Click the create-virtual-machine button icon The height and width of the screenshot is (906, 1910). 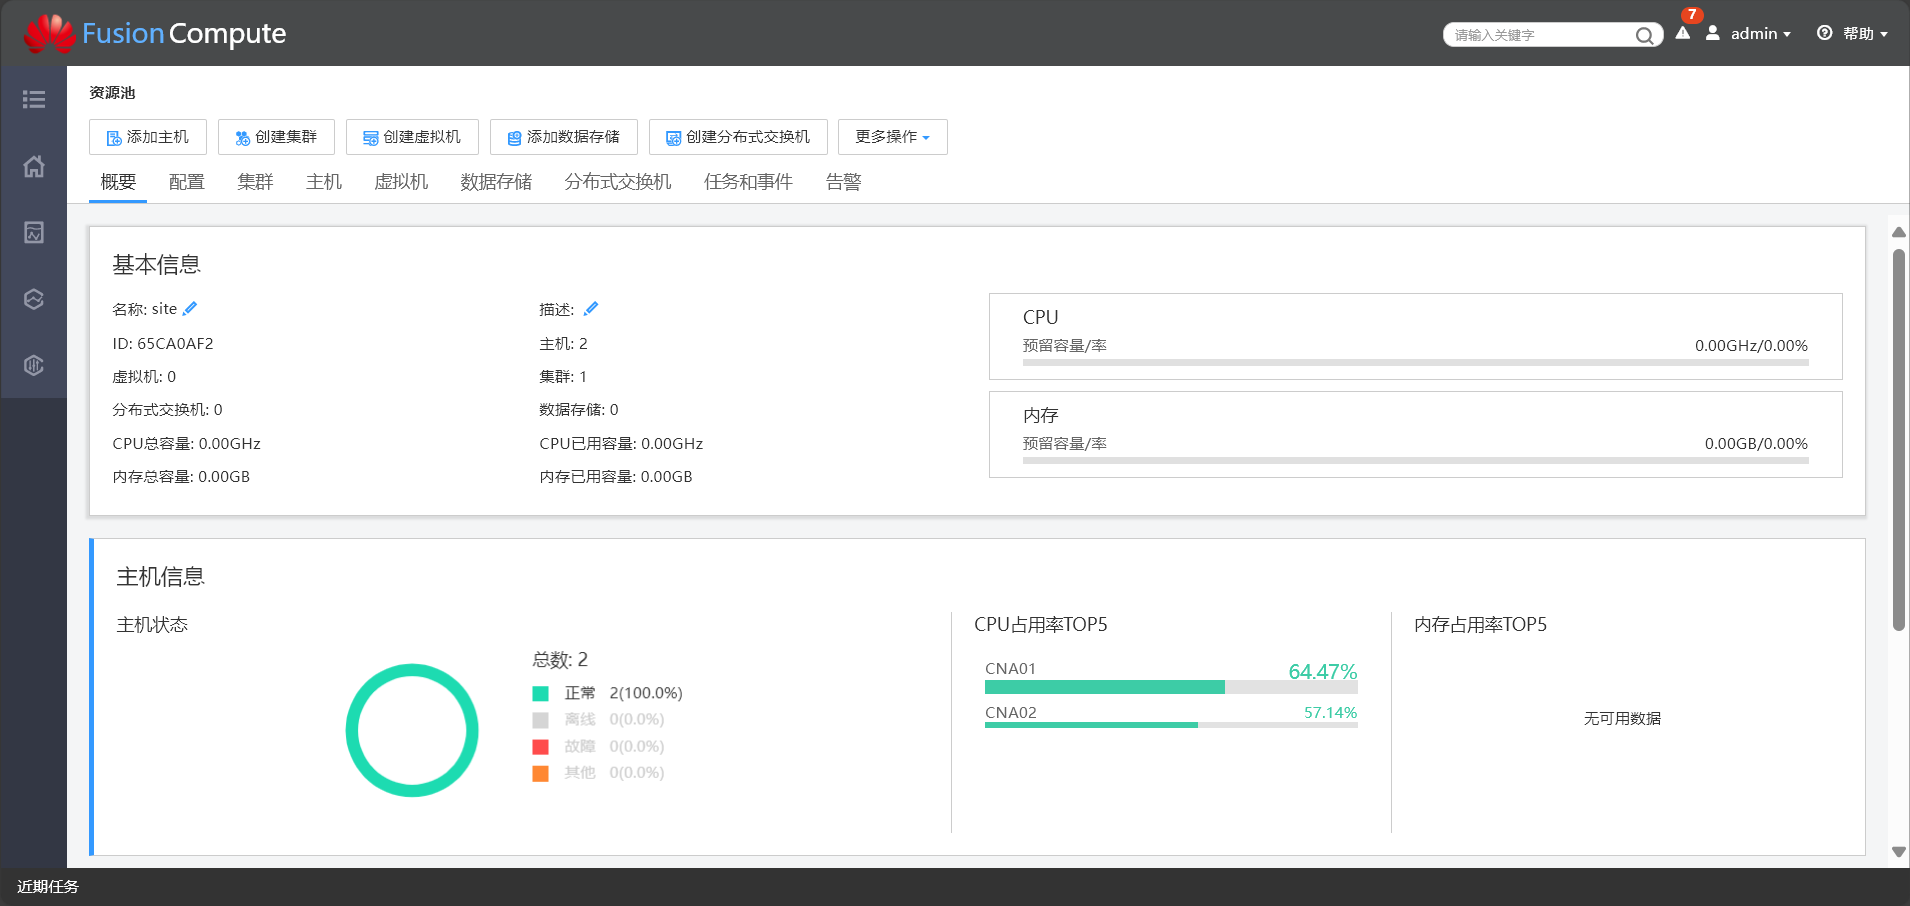[370, 138]
